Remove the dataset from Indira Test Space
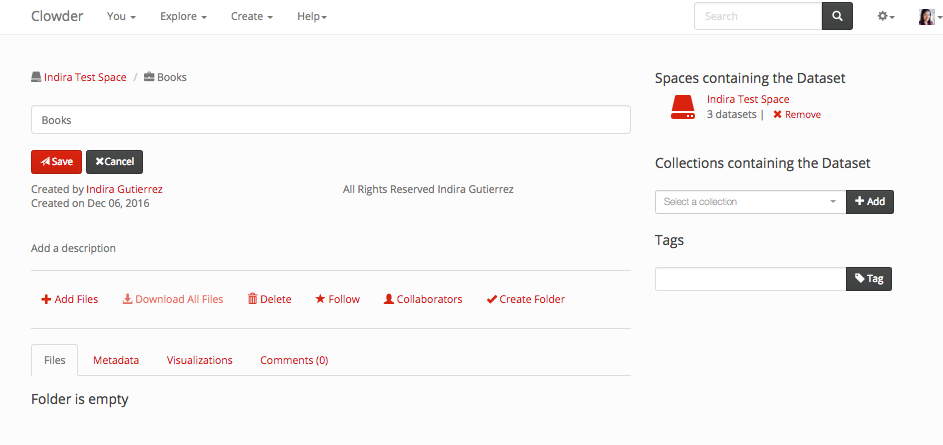The height and width of the screenshot is (445, 943). 797,115
